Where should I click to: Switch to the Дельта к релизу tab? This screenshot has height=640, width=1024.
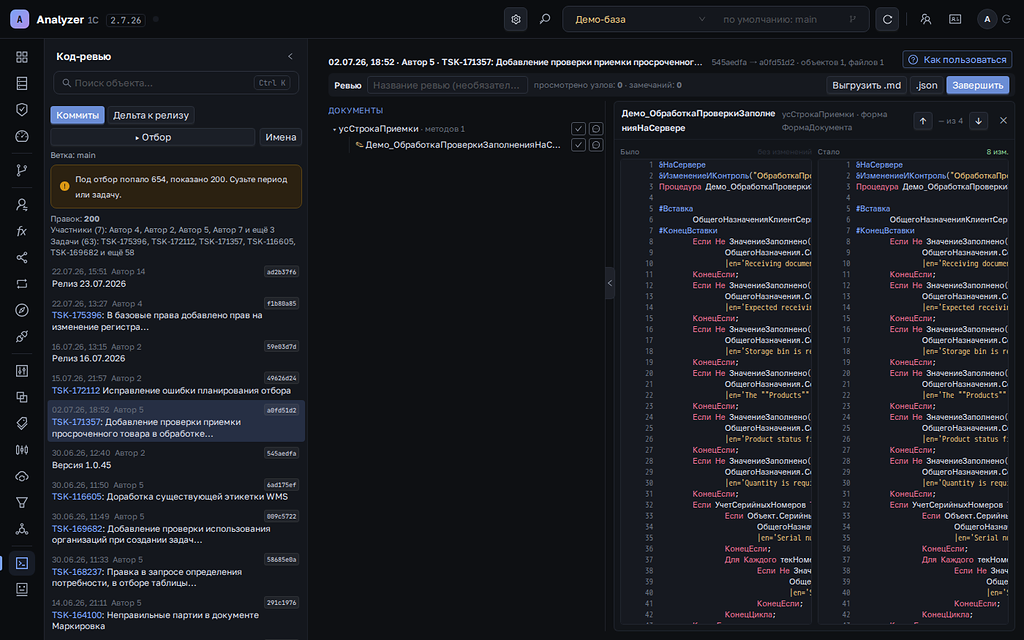(x=151, y=115)
